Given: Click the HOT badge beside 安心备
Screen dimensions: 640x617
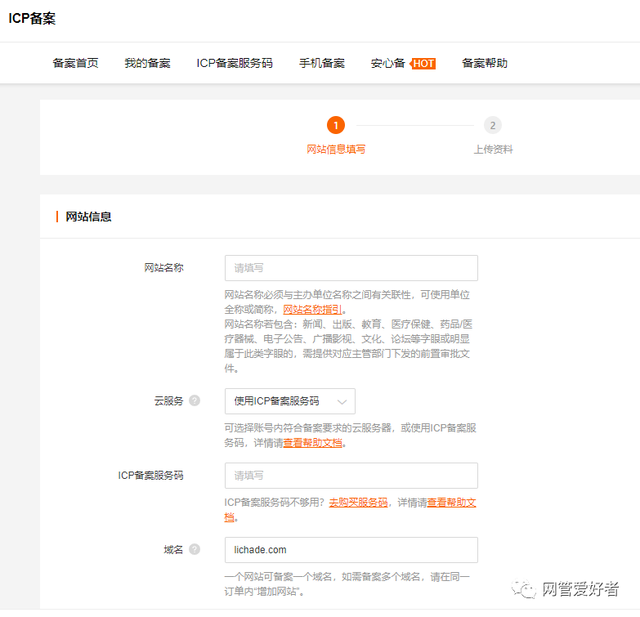Looking at the screenshot, I should 423,63.
